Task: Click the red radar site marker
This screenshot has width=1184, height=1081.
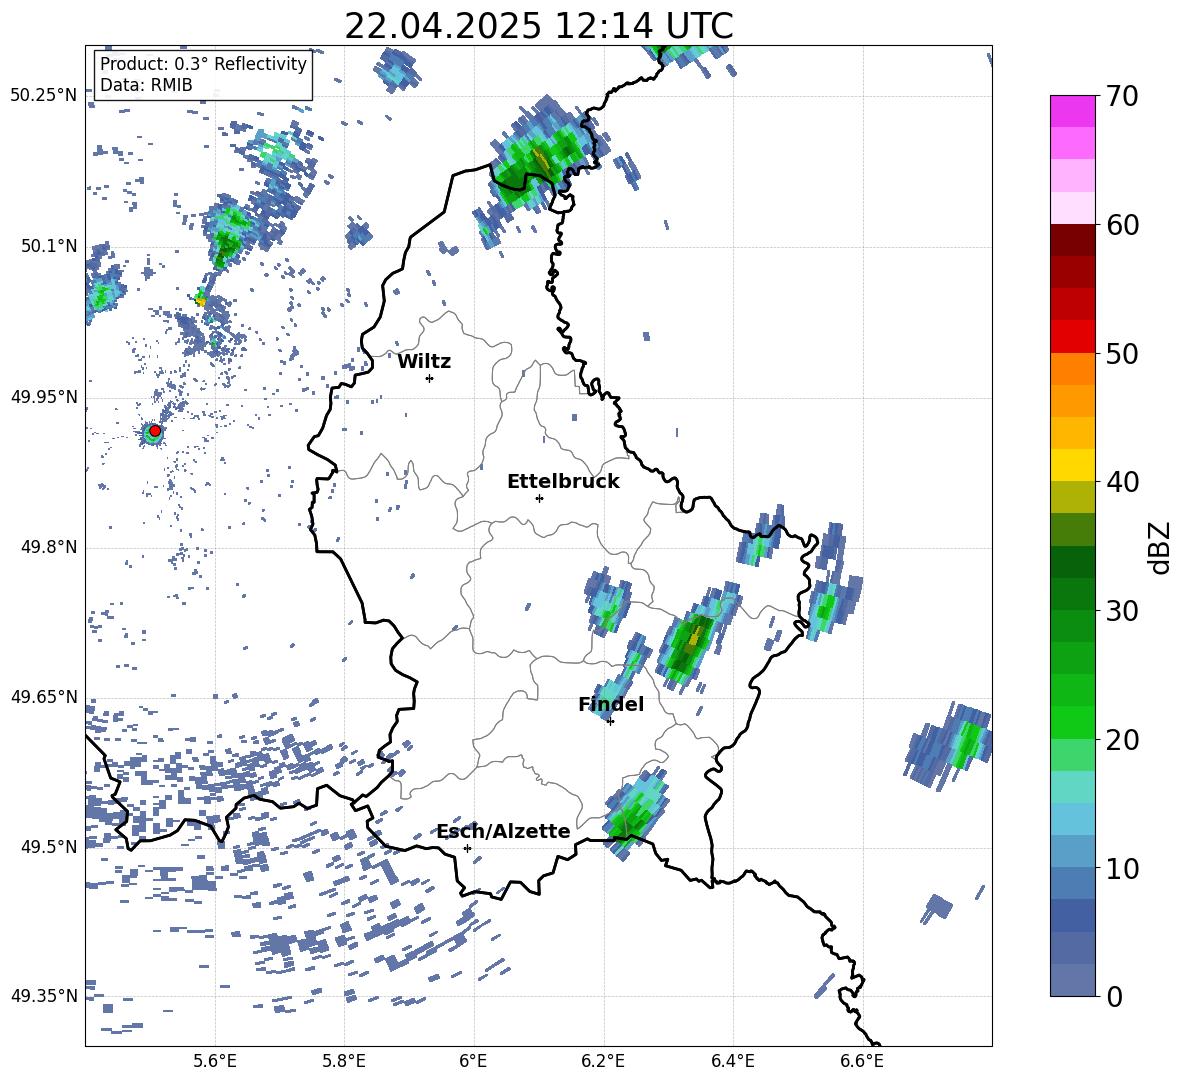Action: 155,430
